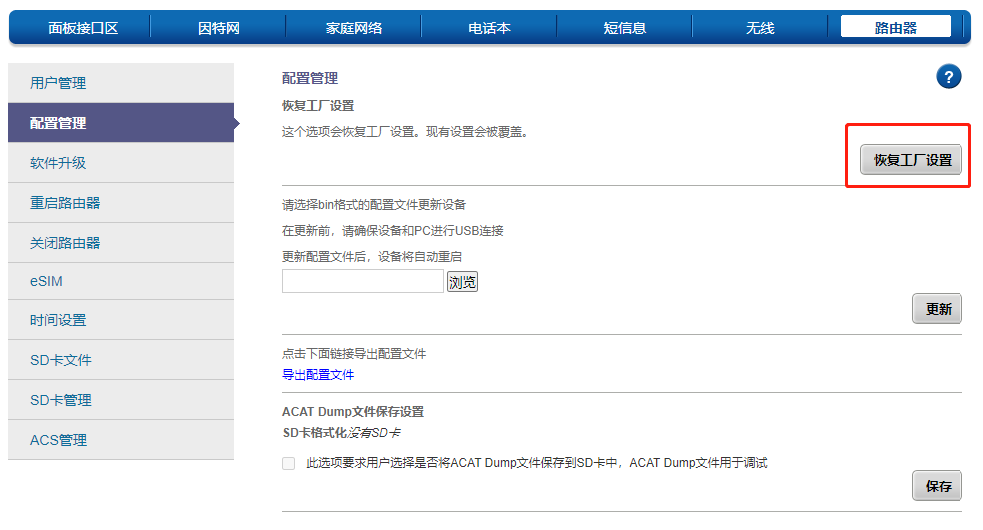Open ACS管理 in the sidebar
Screen dimensions: 983x530
point(121,440)
